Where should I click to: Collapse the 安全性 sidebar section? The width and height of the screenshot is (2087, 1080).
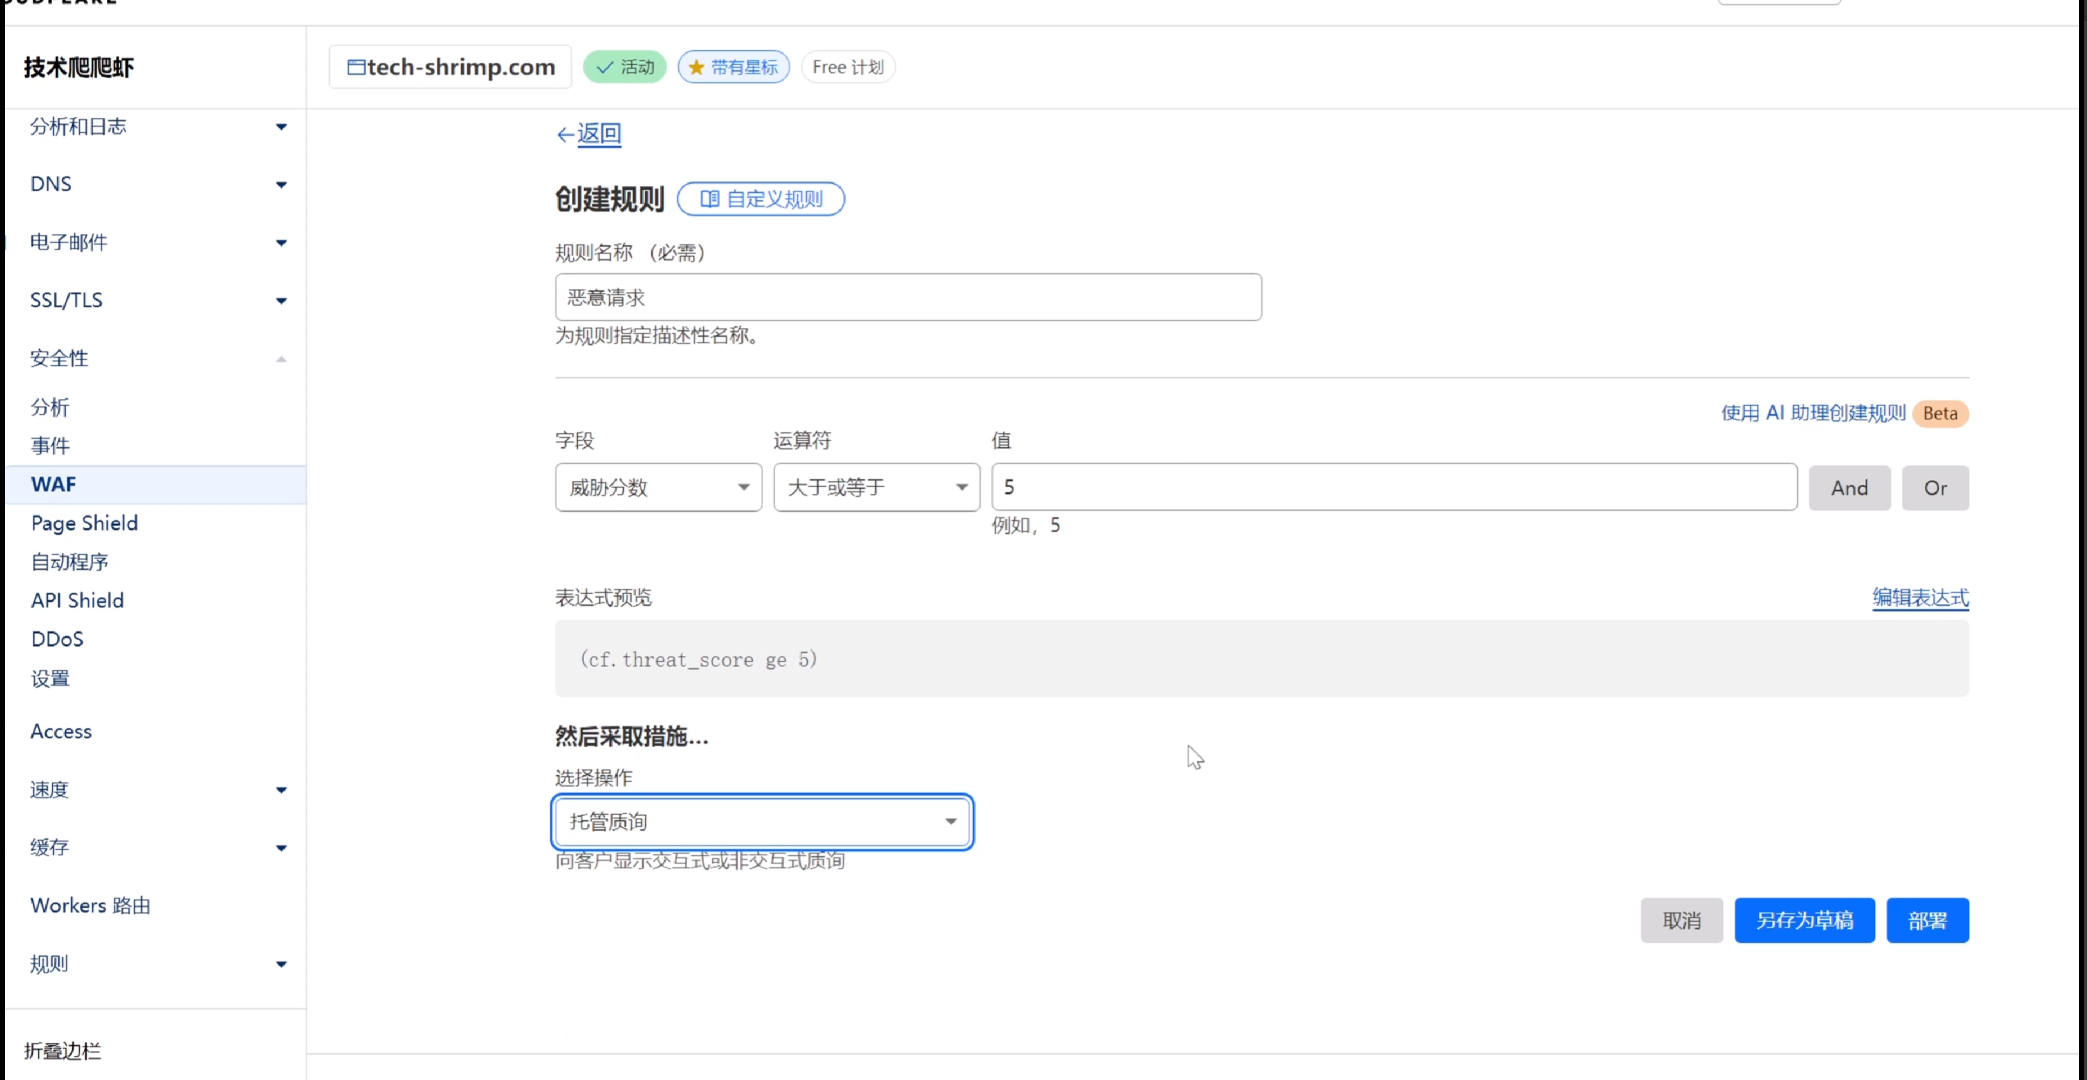[281, 359]
